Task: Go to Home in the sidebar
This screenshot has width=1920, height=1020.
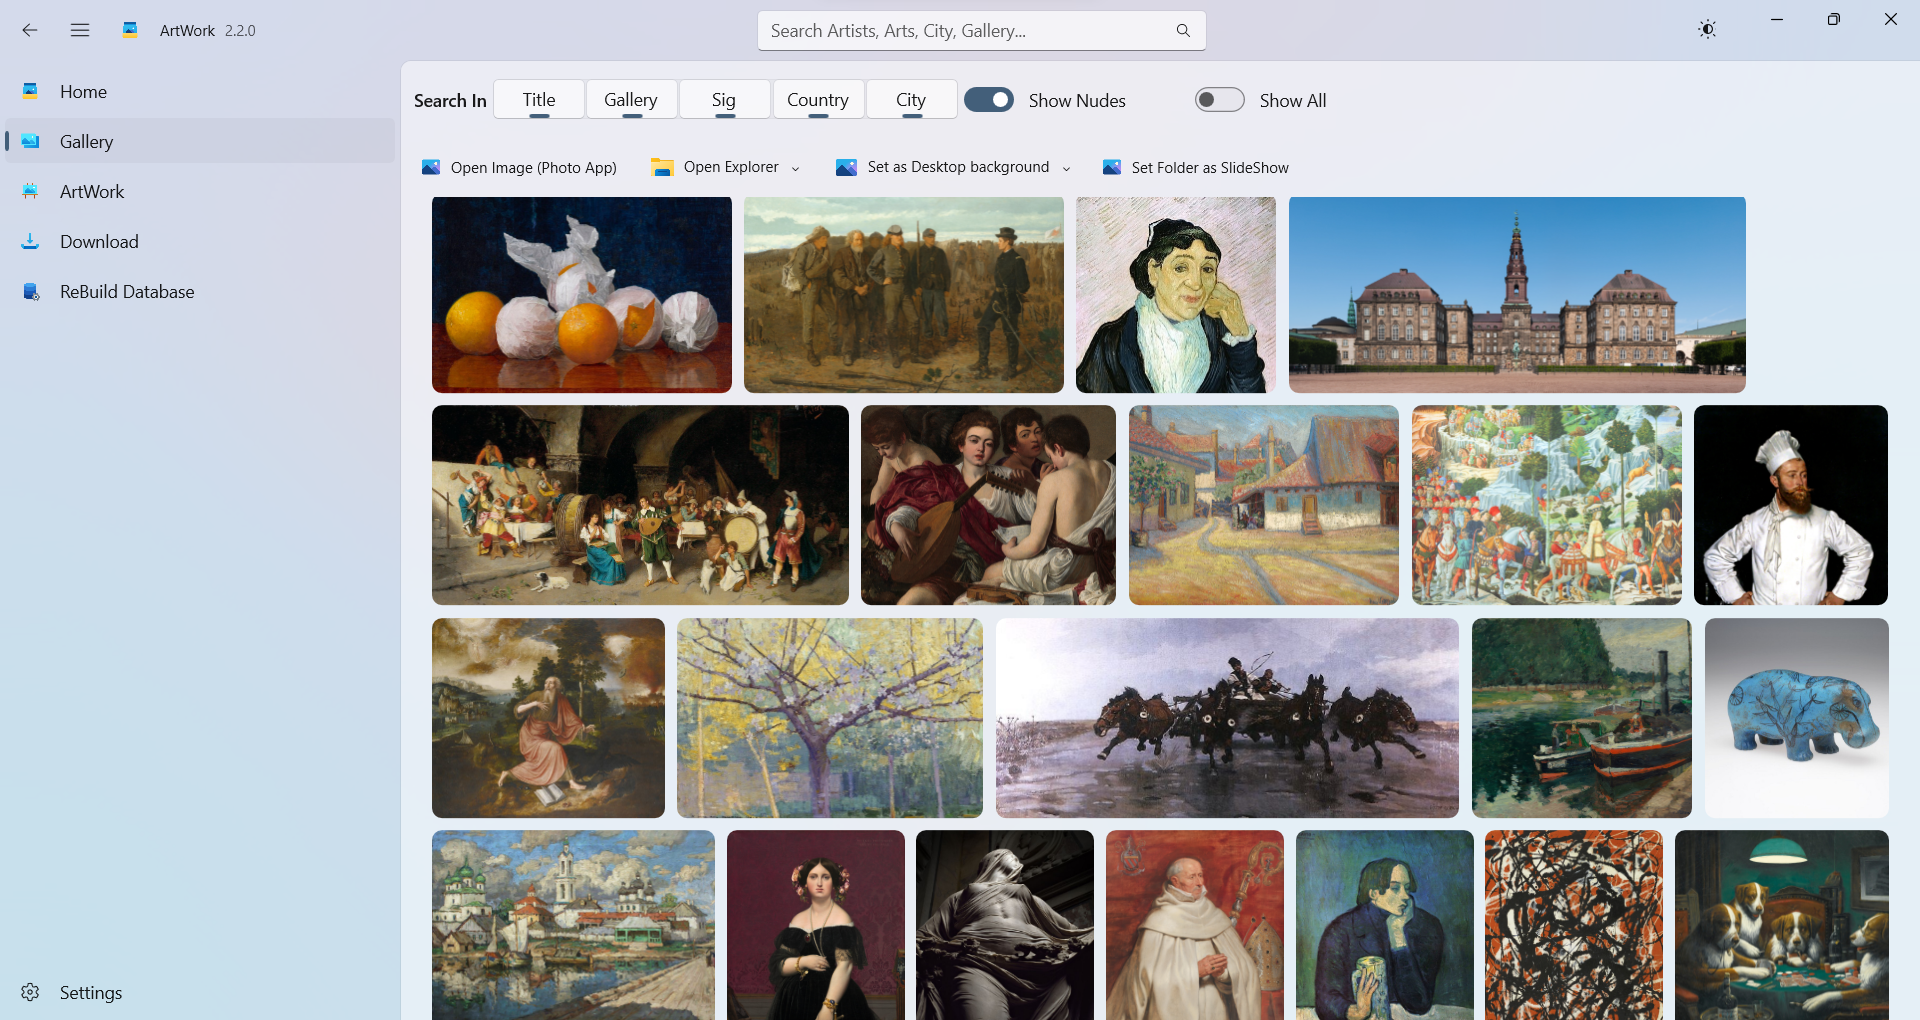Action: click(x=200, y=91)
